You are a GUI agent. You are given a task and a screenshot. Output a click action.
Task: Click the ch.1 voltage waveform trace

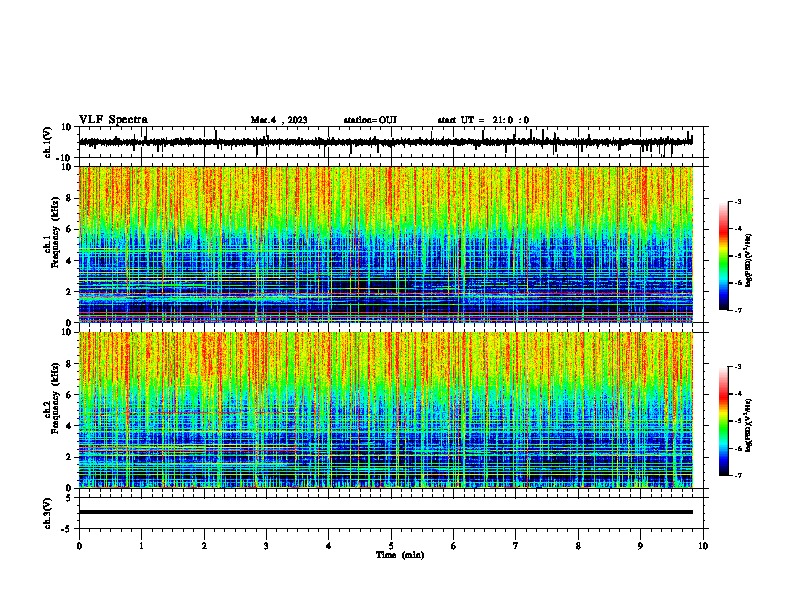tap(385, 142)
